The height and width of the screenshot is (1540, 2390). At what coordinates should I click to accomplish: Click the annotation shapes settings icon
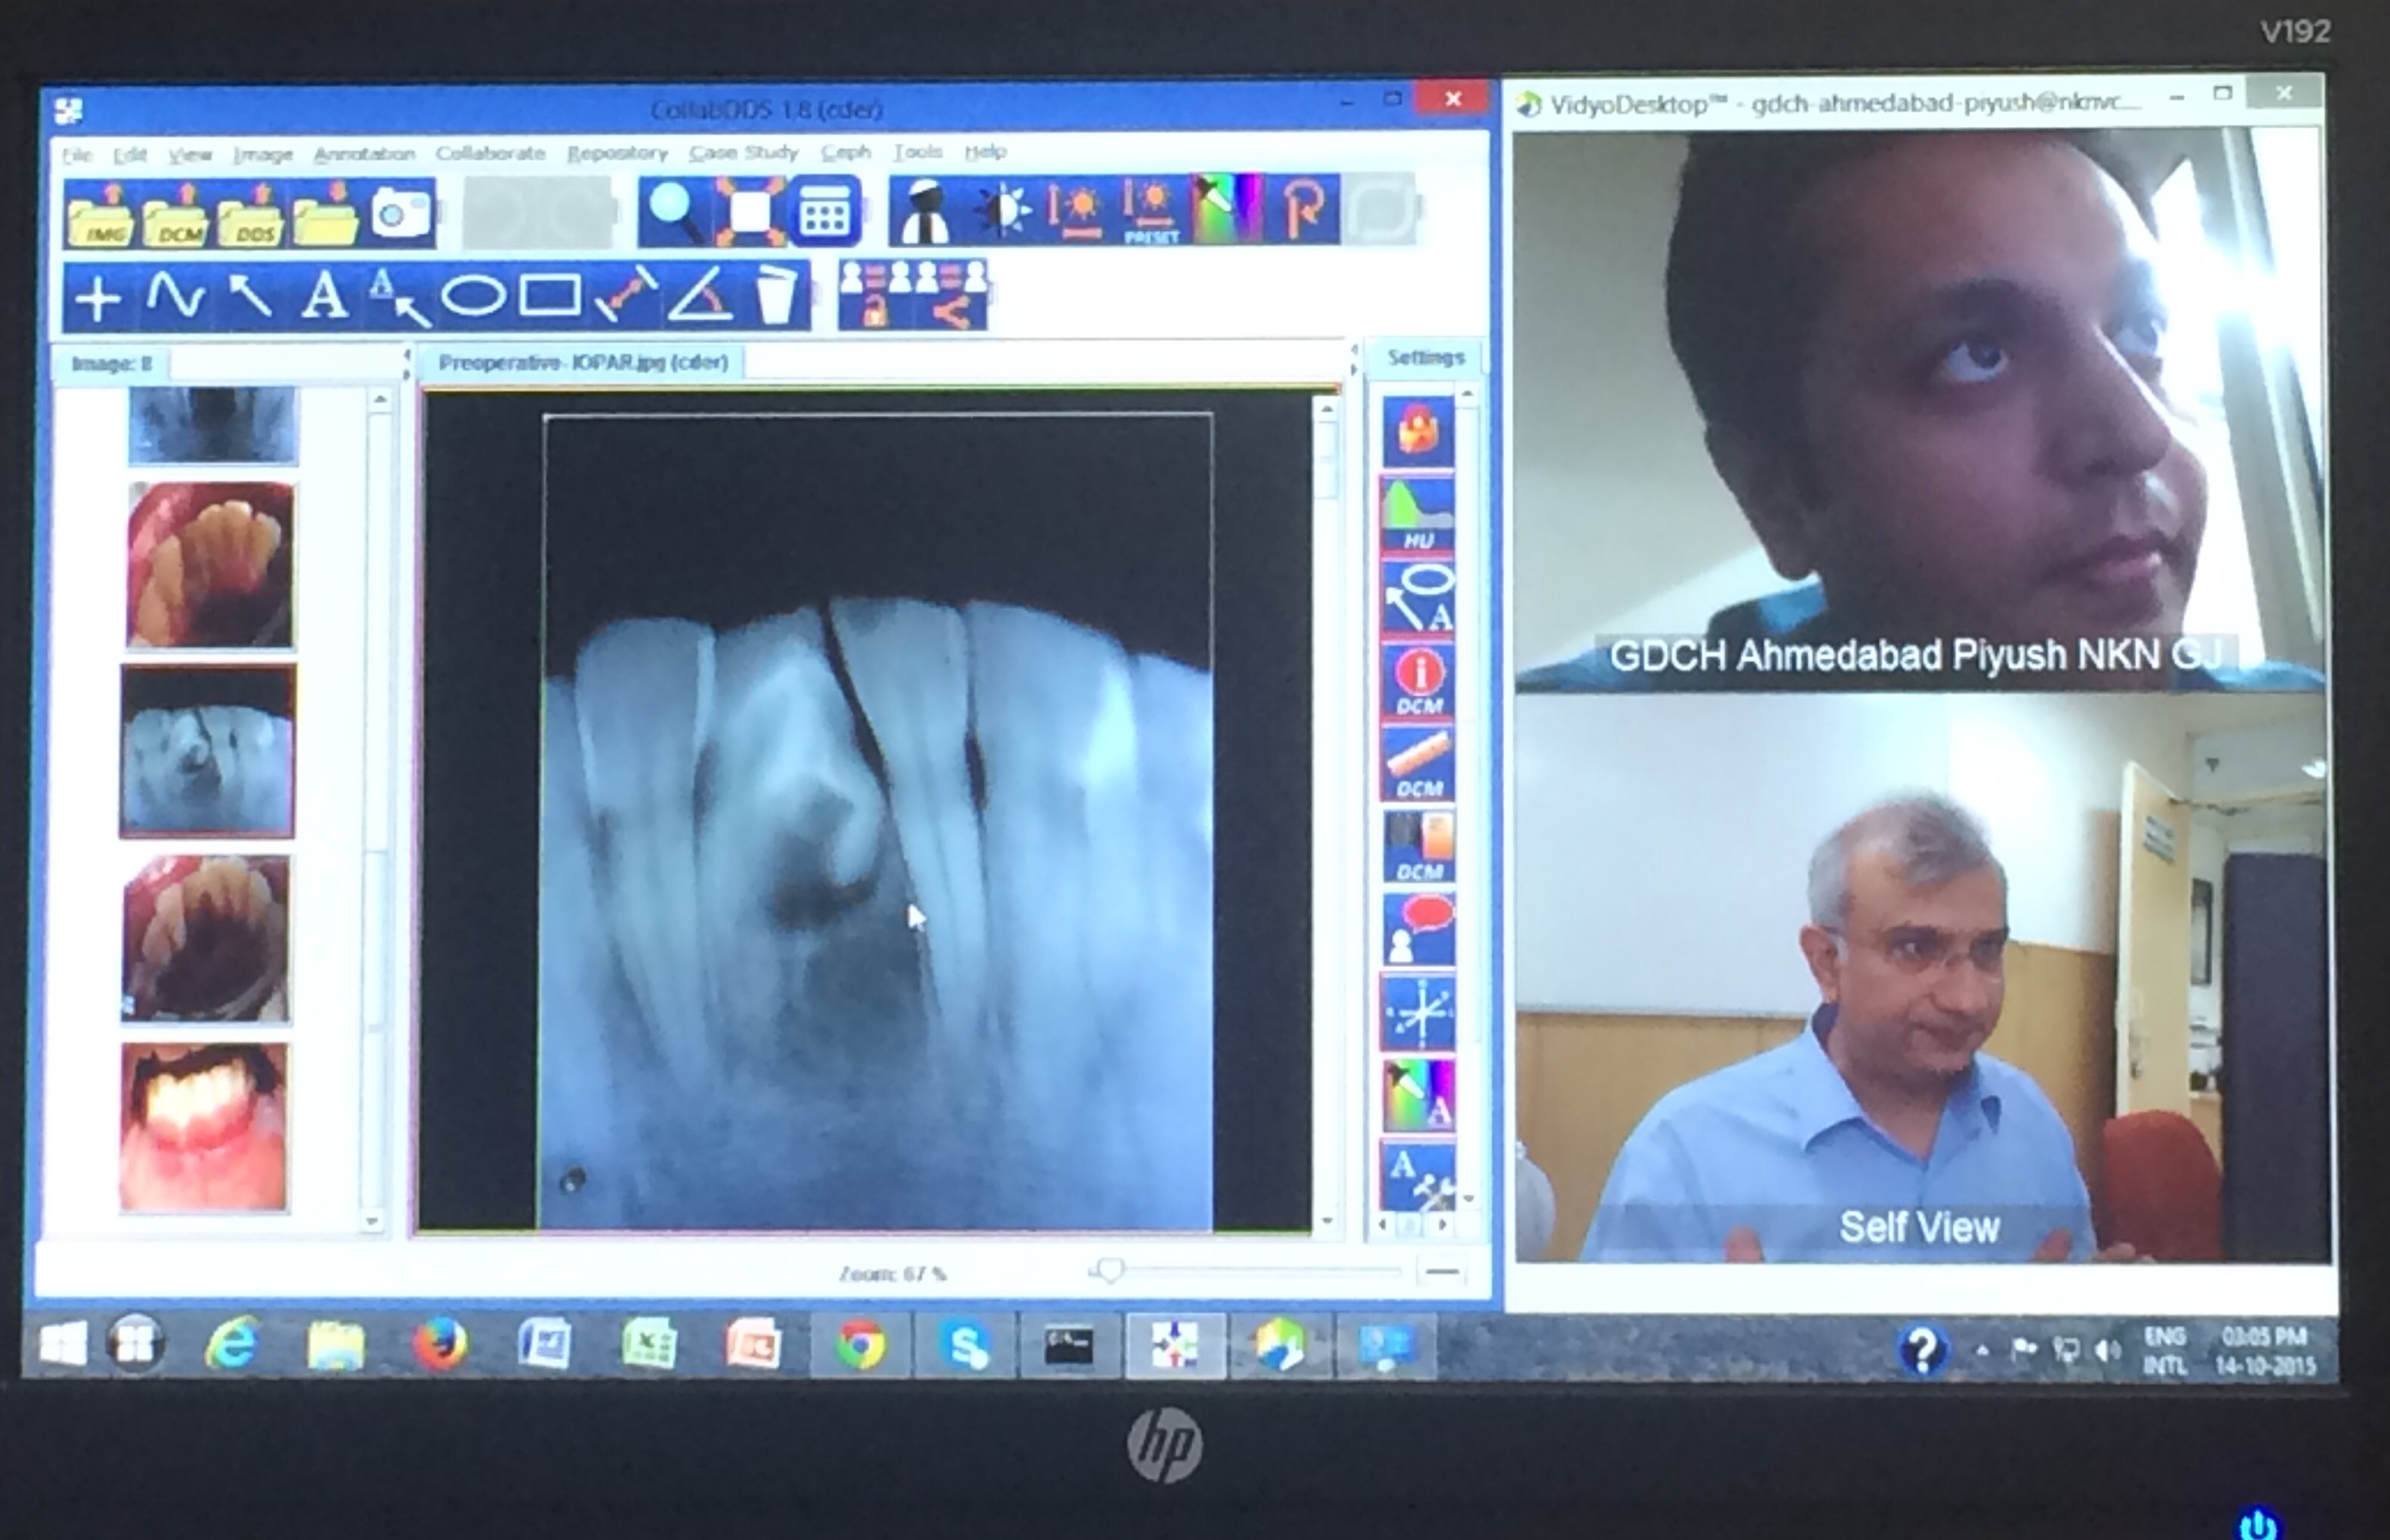(1418, 598)
